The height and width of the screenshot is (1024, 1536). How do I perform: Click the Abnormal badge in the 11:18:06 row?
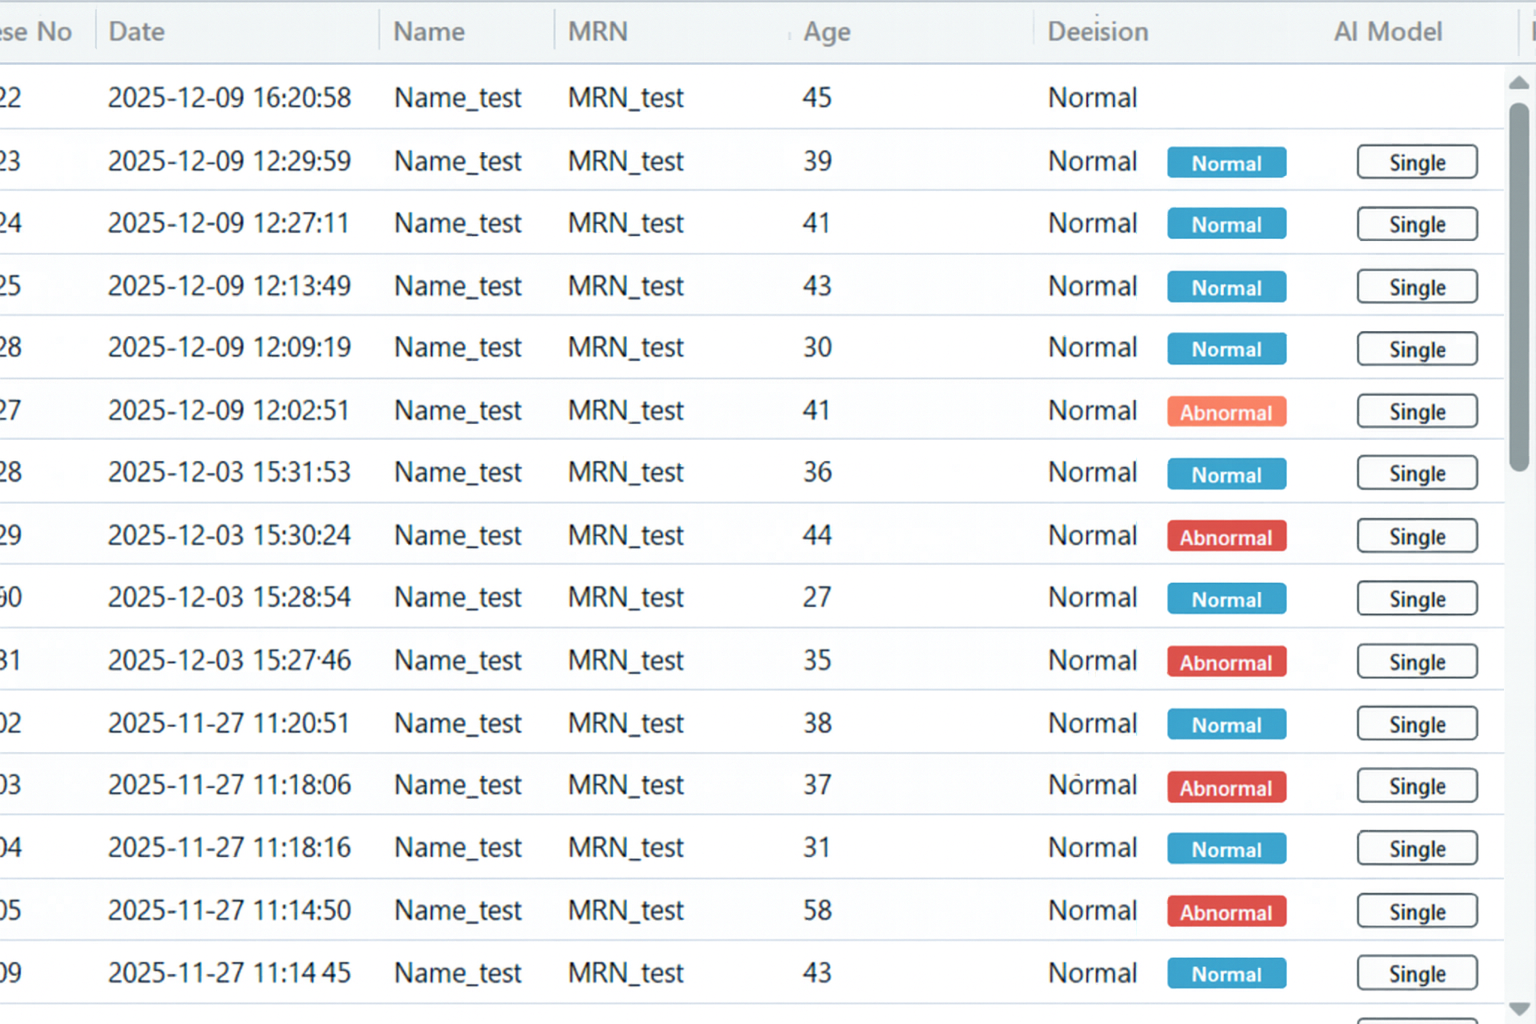pos(1226,788)
